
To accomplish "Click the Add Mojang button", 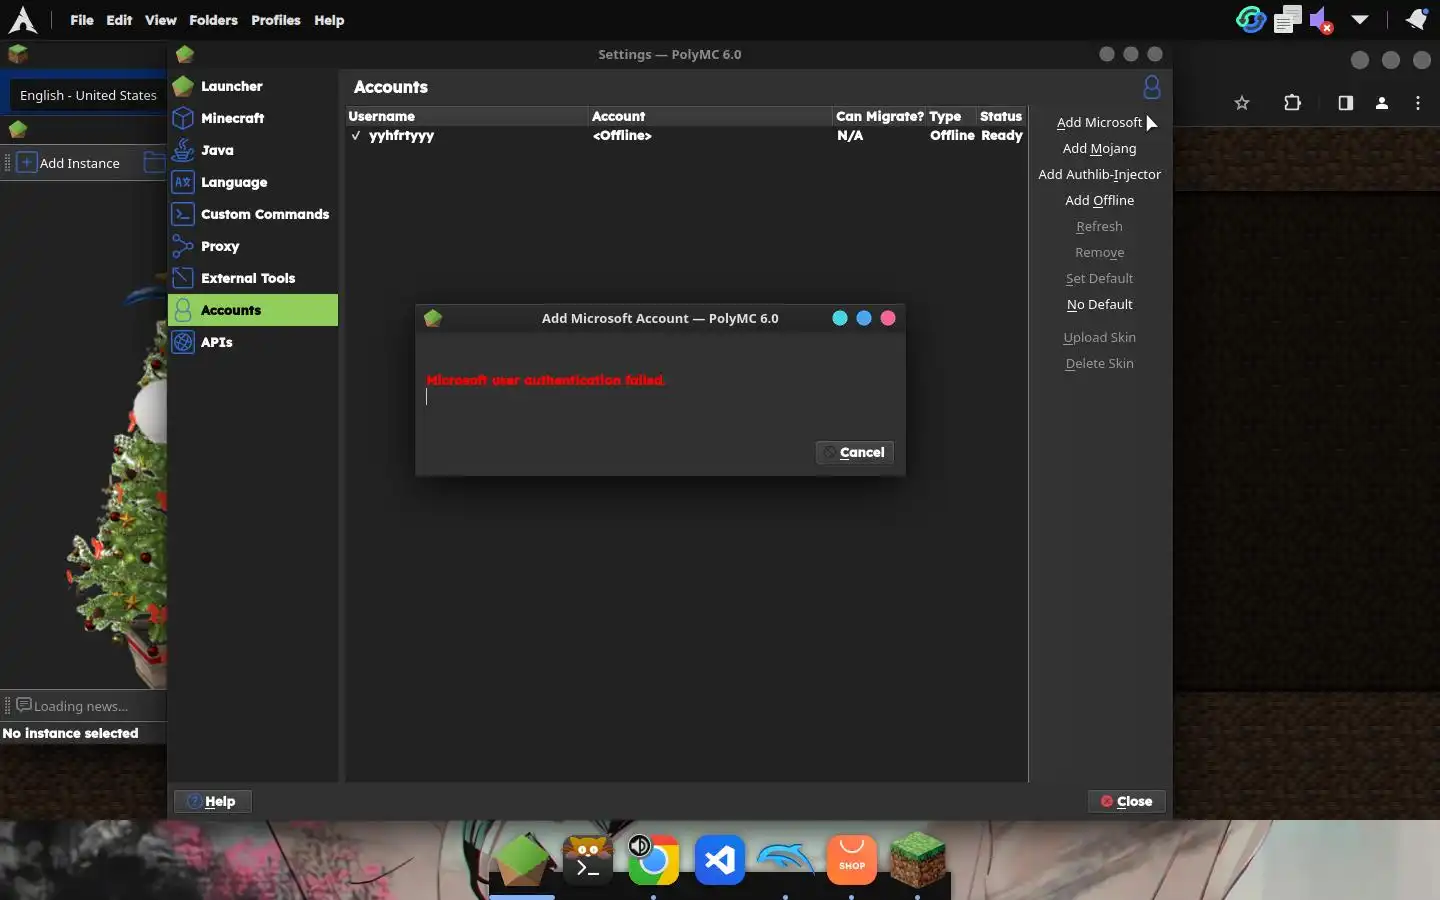I will coord(1099,148).
